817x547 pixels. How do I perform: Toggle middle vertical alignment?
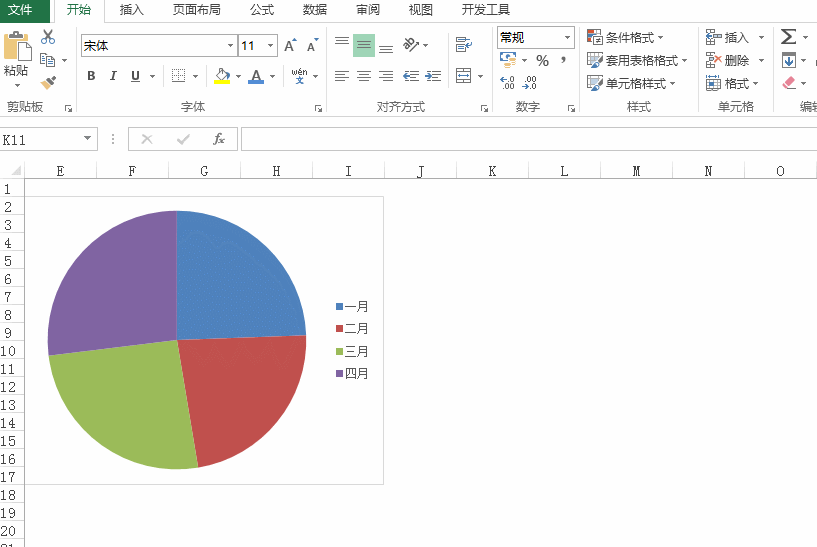[364, 45]
